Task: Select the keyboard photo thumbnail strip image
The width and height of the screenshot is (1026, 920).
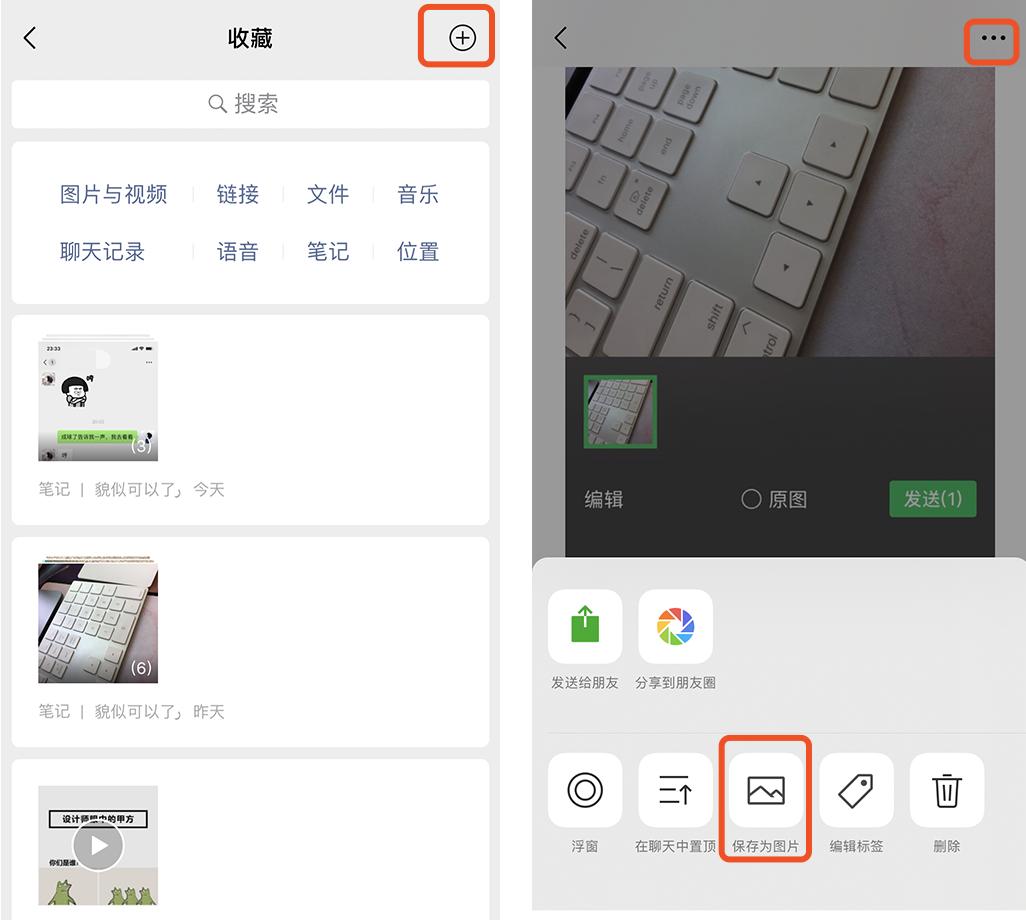Action: (x=619, y=410)
